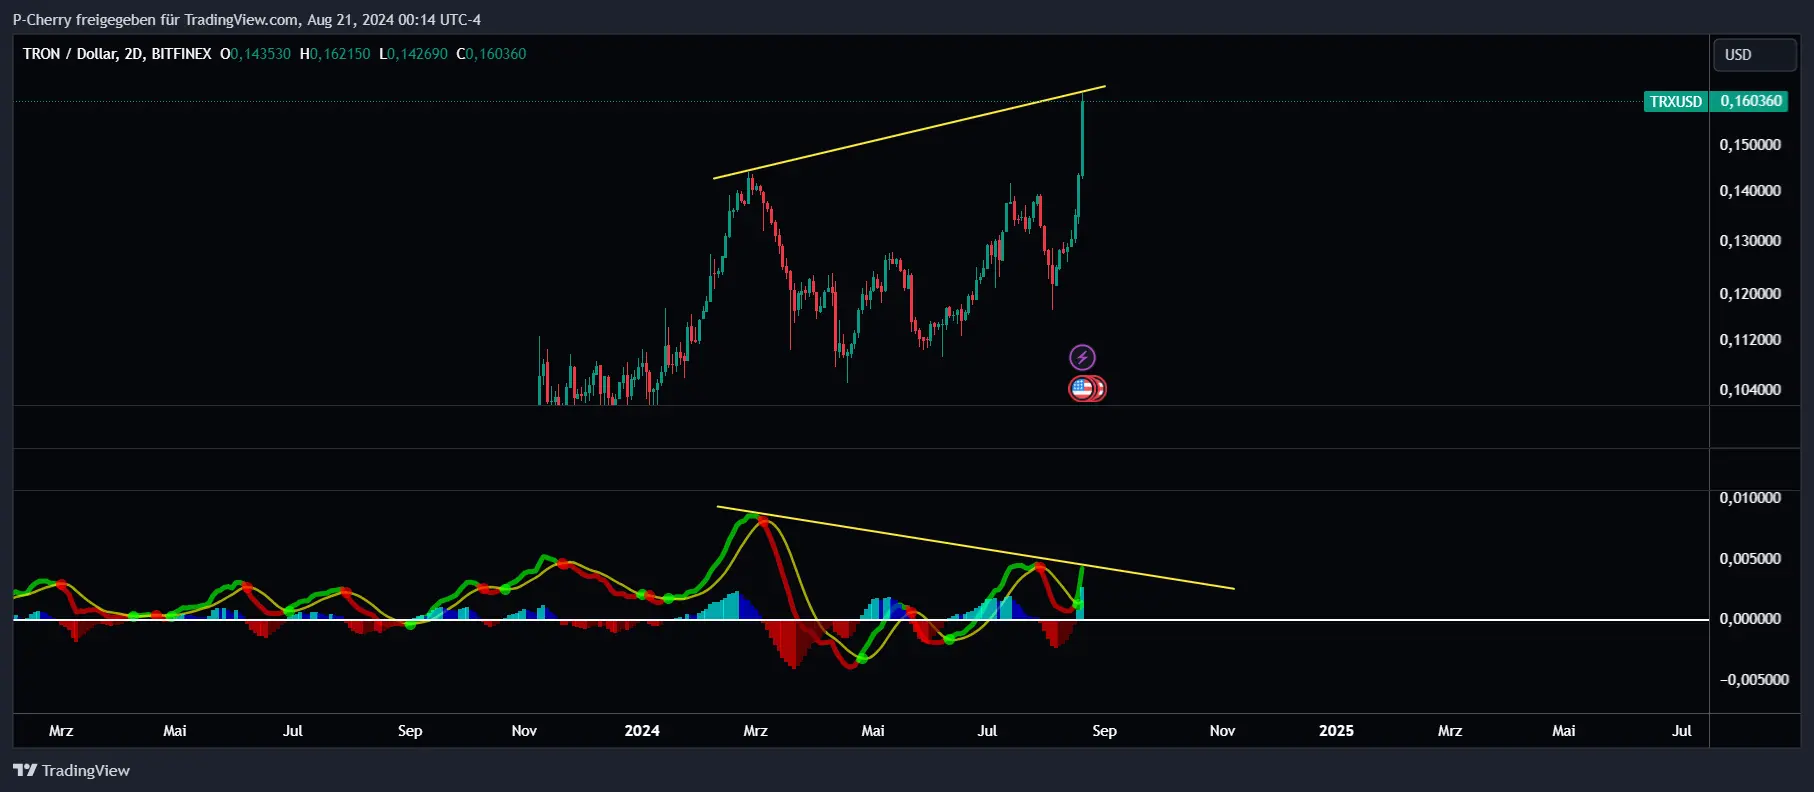Screen dimensions: 1814x792
Task: Click the current price tag 0,160360
Action: (x=1751, y=101)
